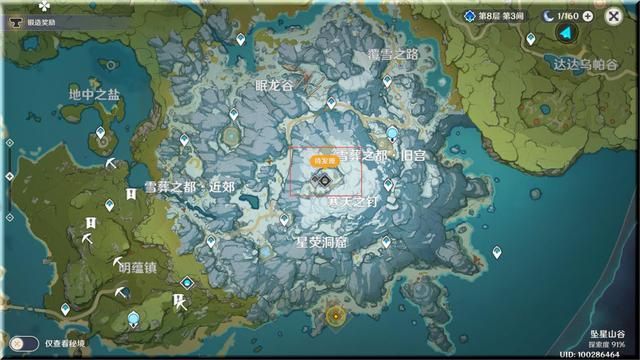Select the waypoint on the eastern sea islet
640x360 pixels.
497,253
